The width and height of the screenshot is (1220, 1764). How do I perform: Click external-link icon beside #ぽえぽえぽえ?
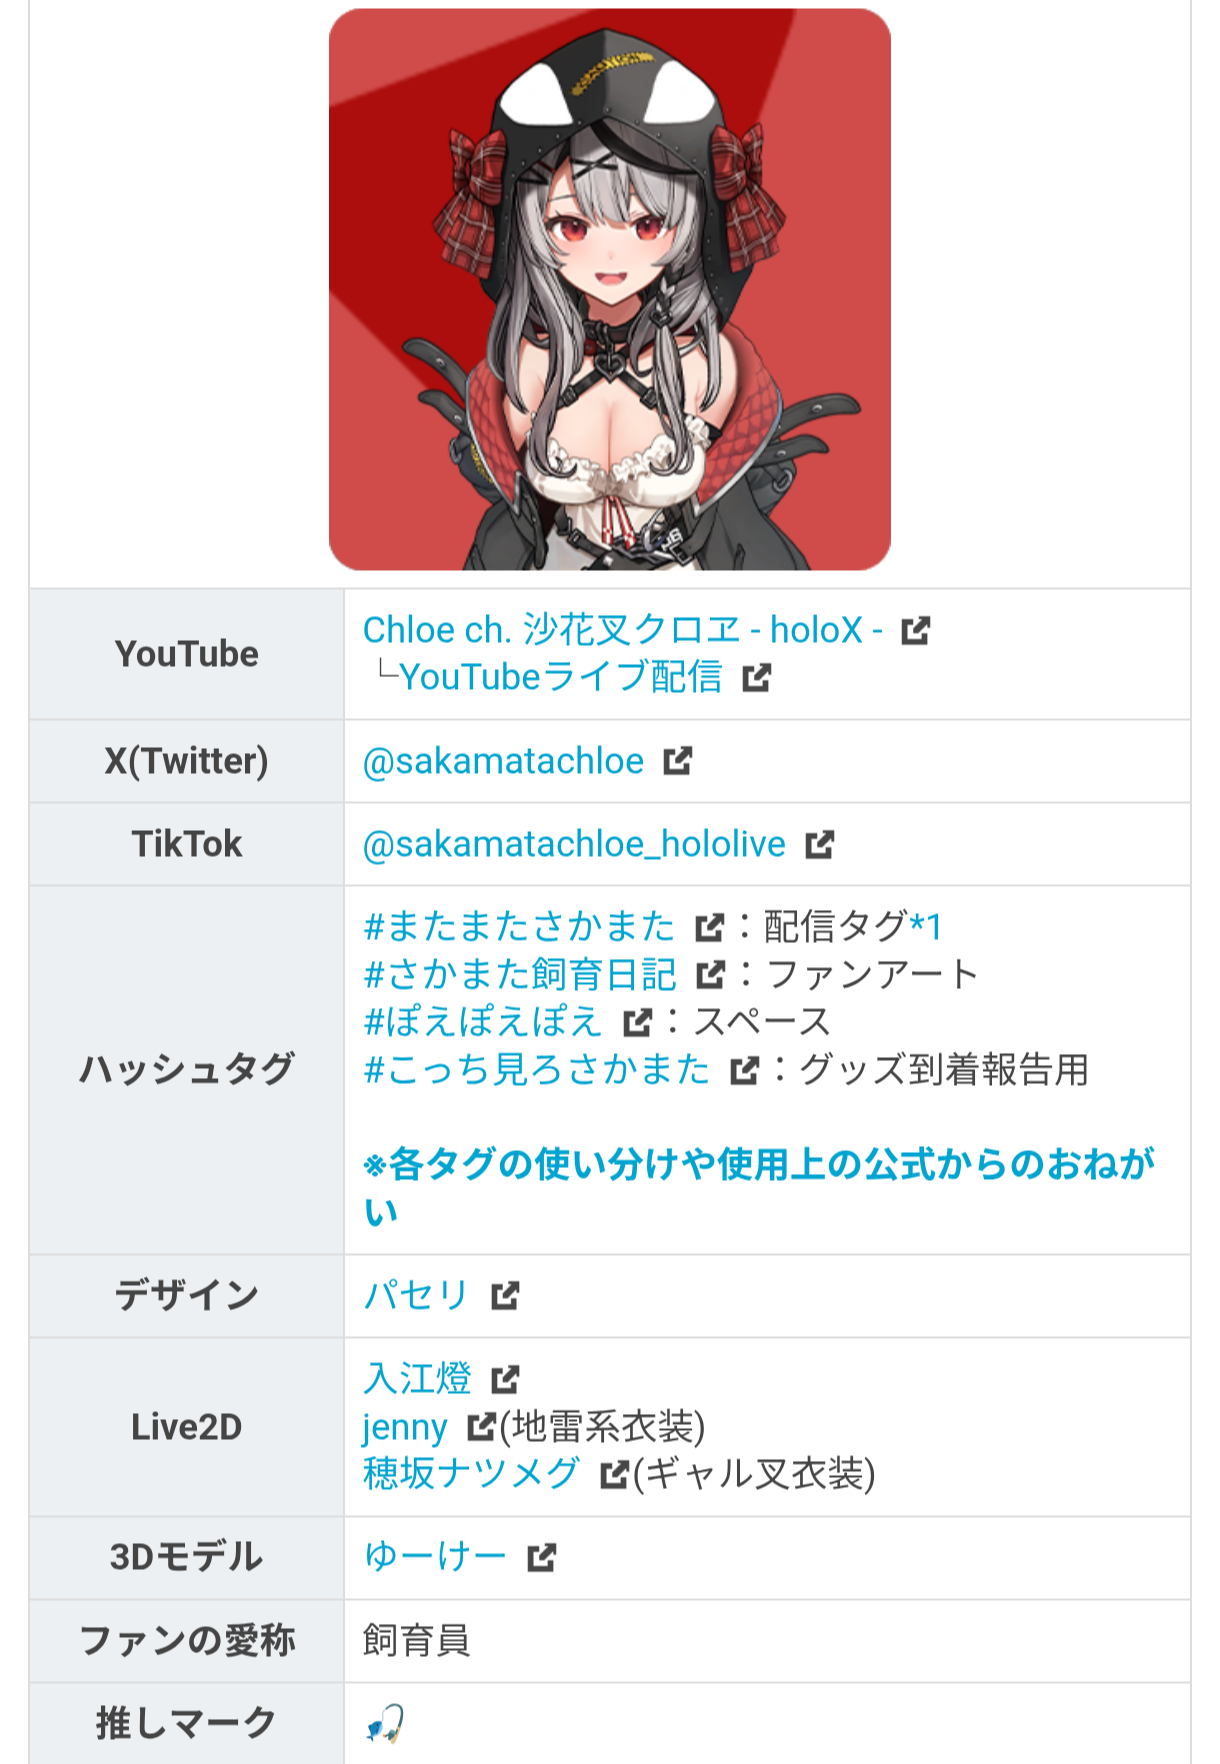coord(637,1023)
